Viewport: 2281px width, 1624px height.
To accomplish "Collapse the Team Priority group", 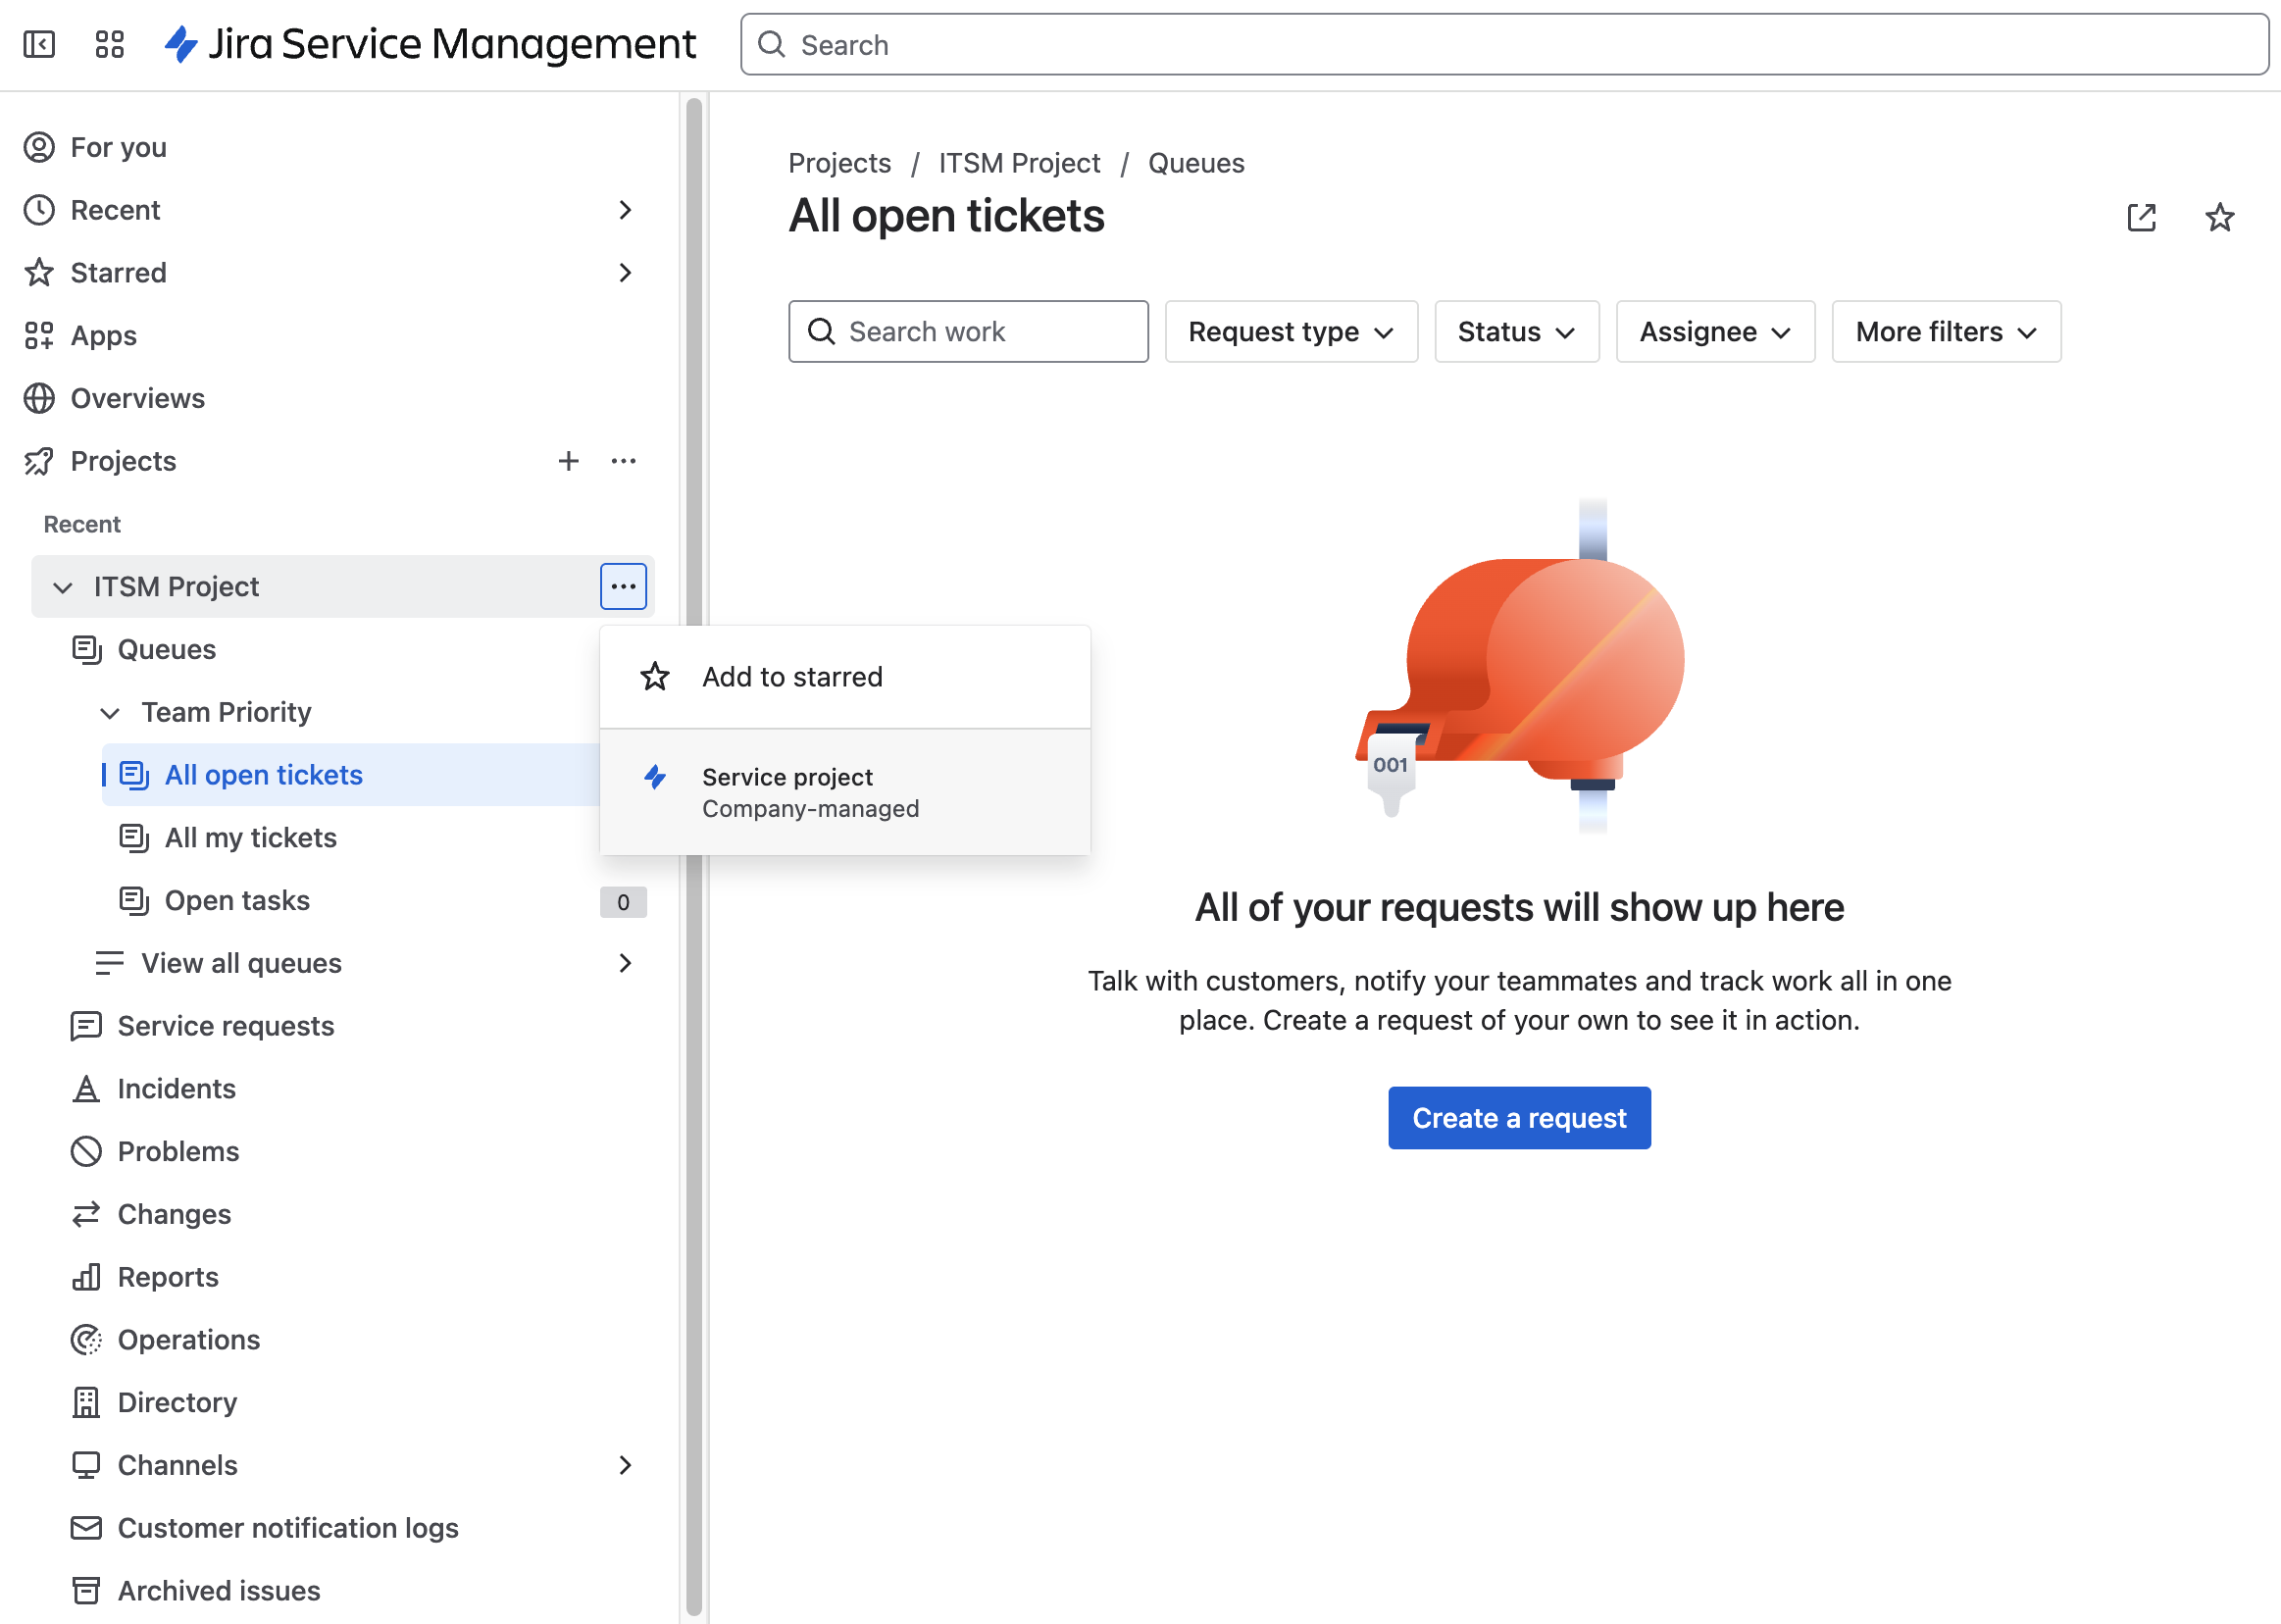I will (110, 713).
